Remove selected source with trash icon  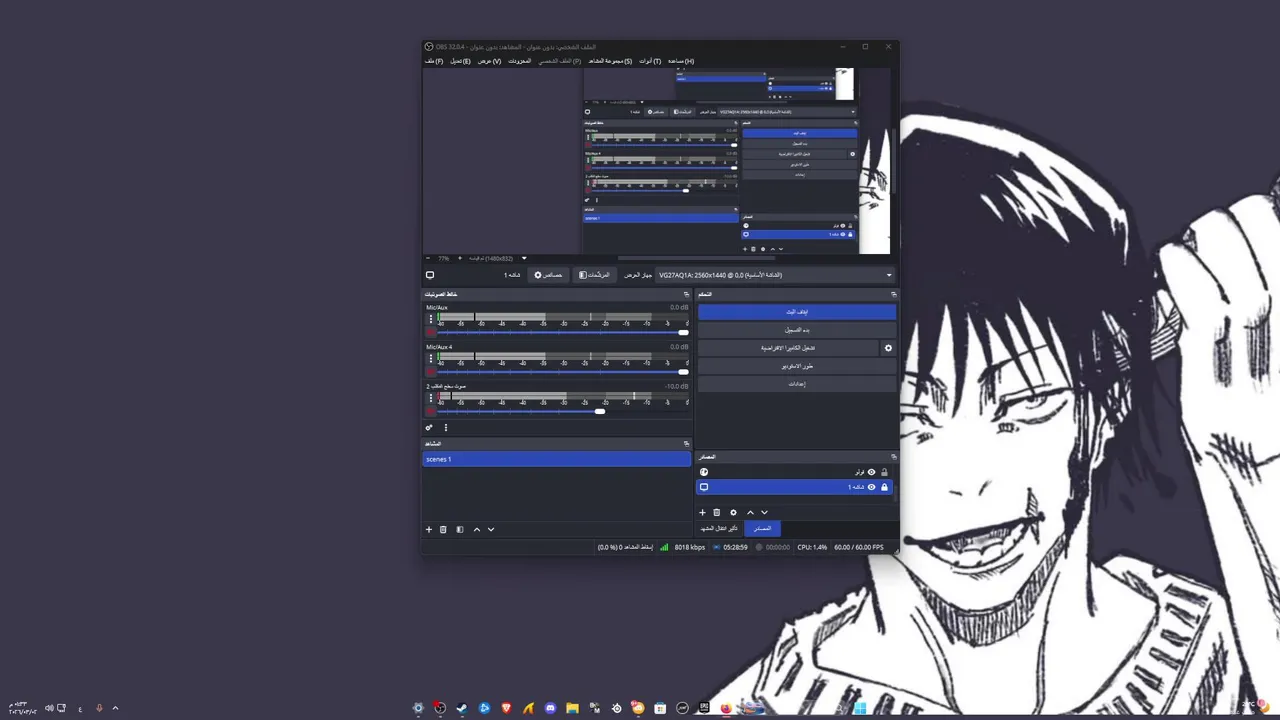[x=717, y=513]
